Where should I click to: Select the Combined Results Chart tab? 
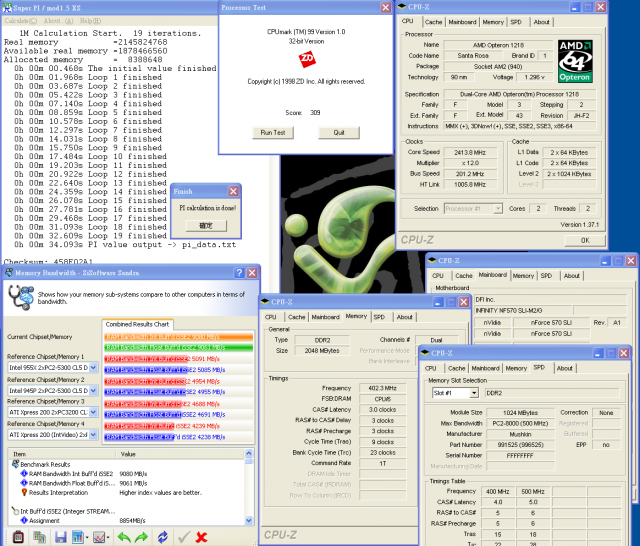coord(137,324)
